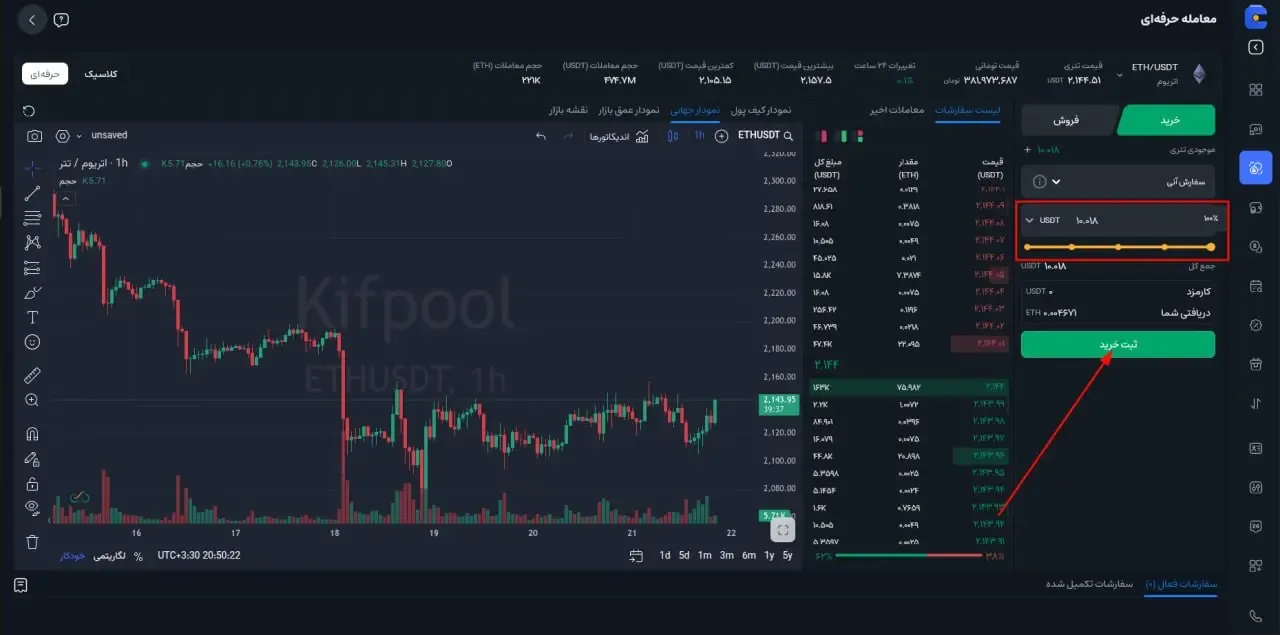This screenshot has height=635, width=1280.
Task: Select the brush drawing tool
Action: (32, 293)
